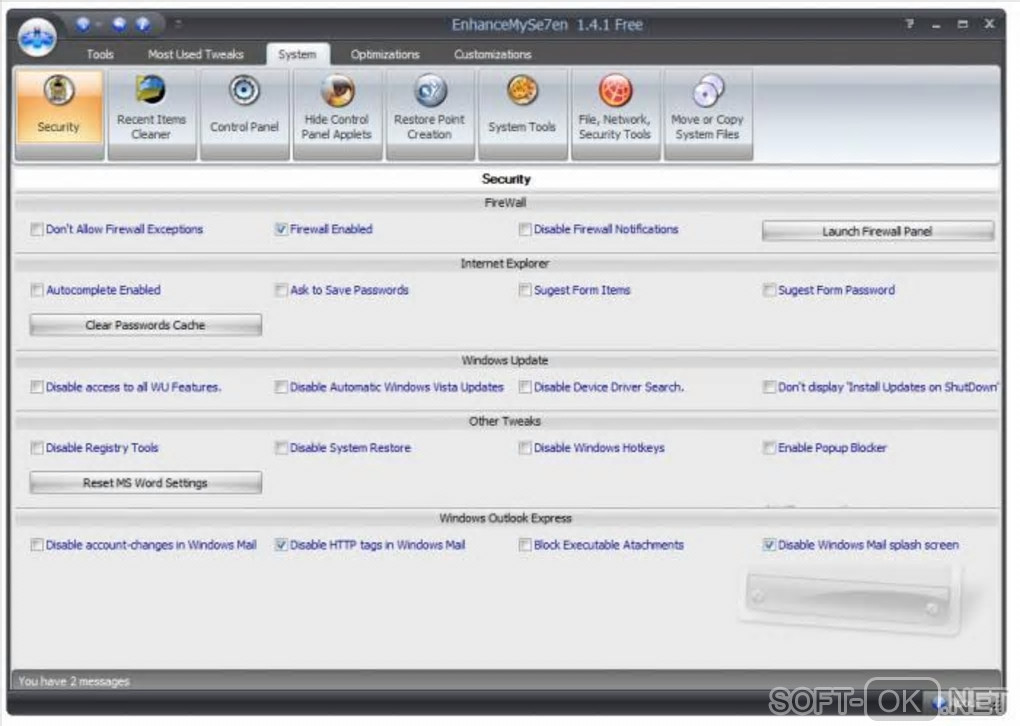Switch to the Most Used Tweaks tab
1020x726 pixels.
(196, 54)
